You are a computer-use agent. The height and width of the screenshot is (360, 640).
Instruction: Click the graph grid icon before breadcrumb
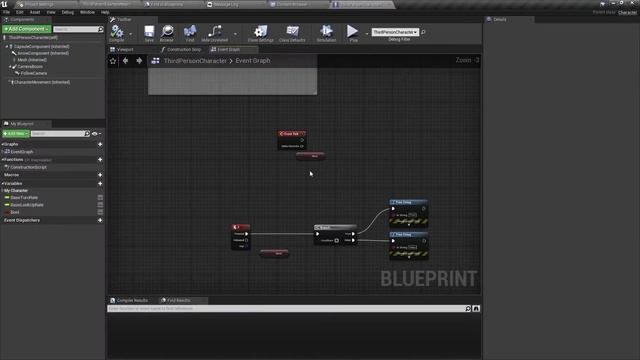click(x=156, y=60)
